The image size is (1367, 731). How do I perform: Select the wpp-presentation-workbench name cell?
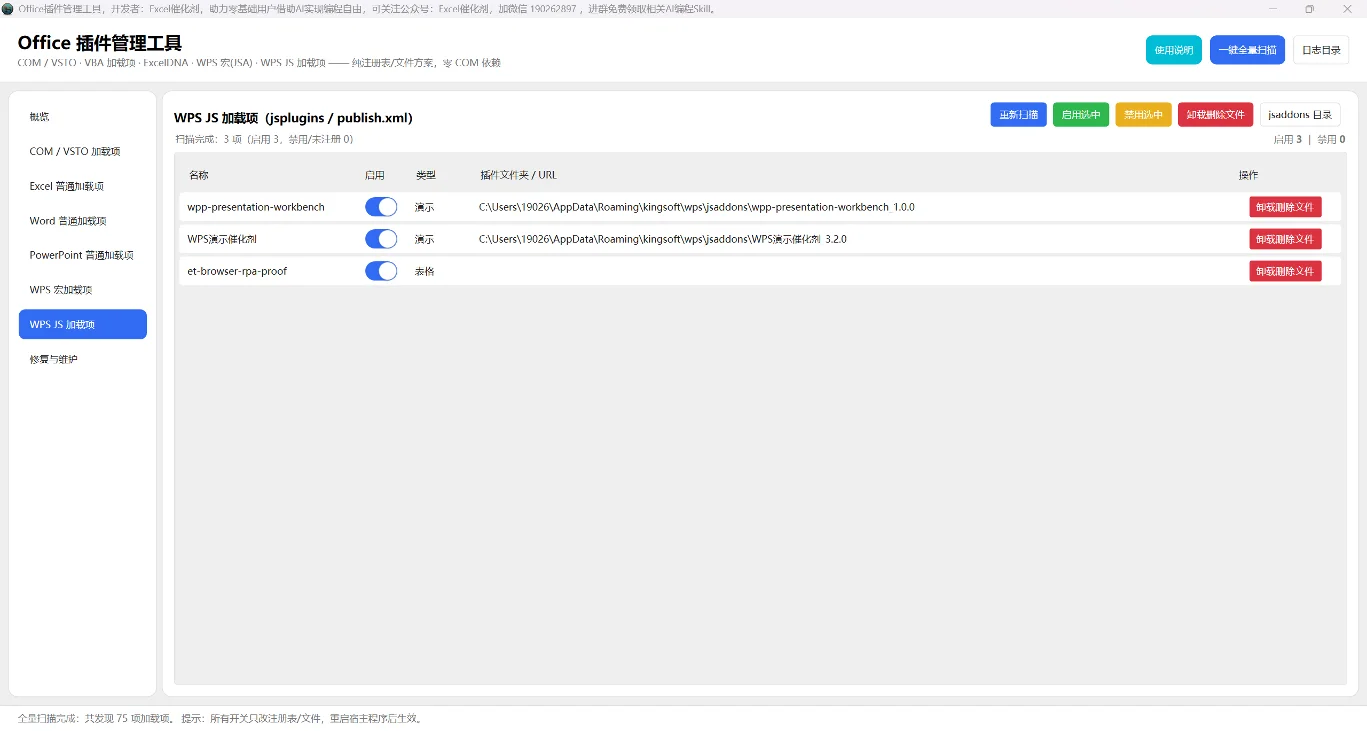256,207
